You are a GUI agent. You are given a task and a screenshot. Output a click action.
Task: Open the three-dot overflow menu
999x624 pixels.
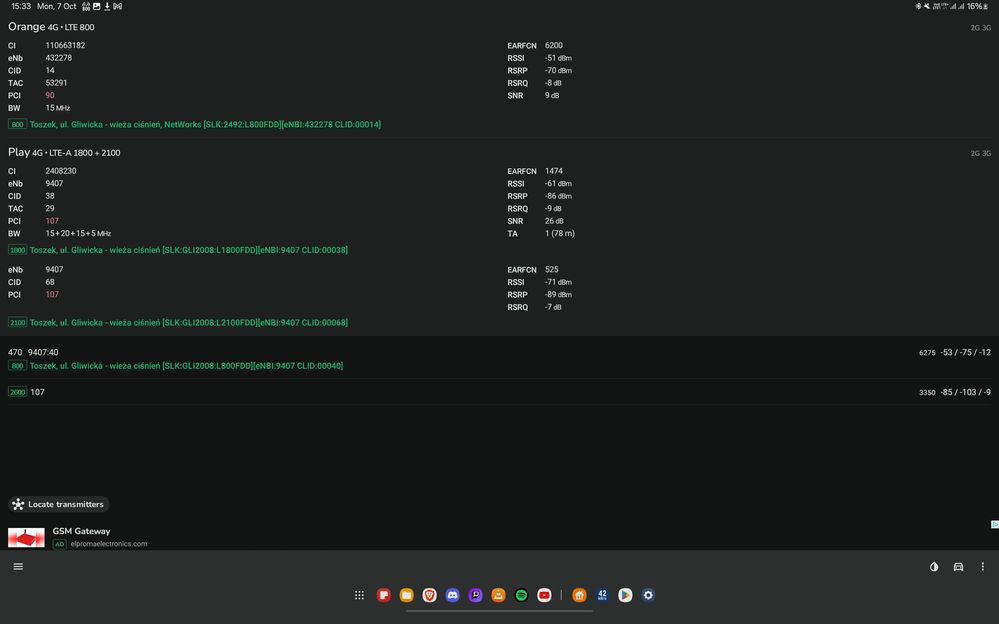[x=982, y=567]
